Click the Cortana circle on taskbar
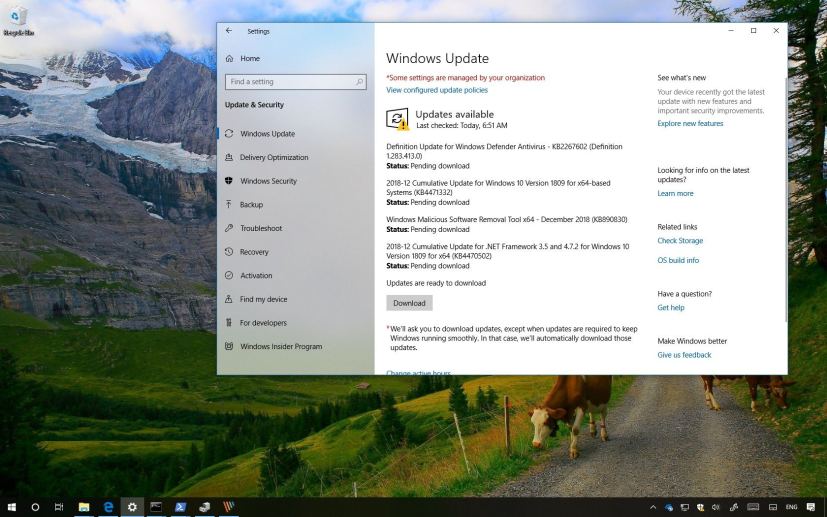827x517 pixels. coord(35,507)
